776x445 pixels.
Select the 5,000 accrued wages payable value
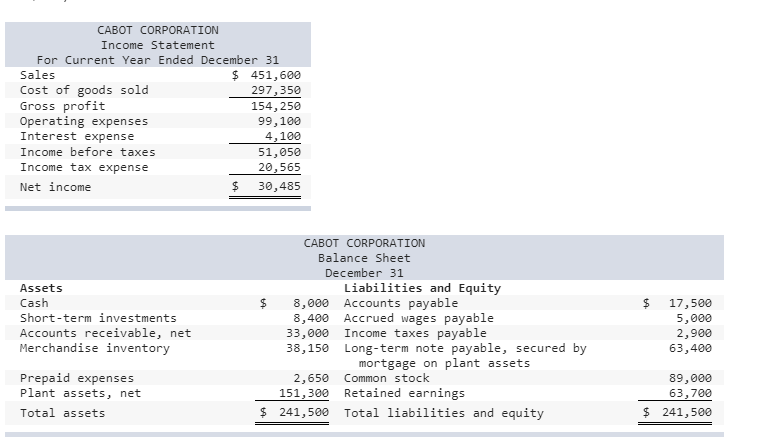click(x=694, y=318)
